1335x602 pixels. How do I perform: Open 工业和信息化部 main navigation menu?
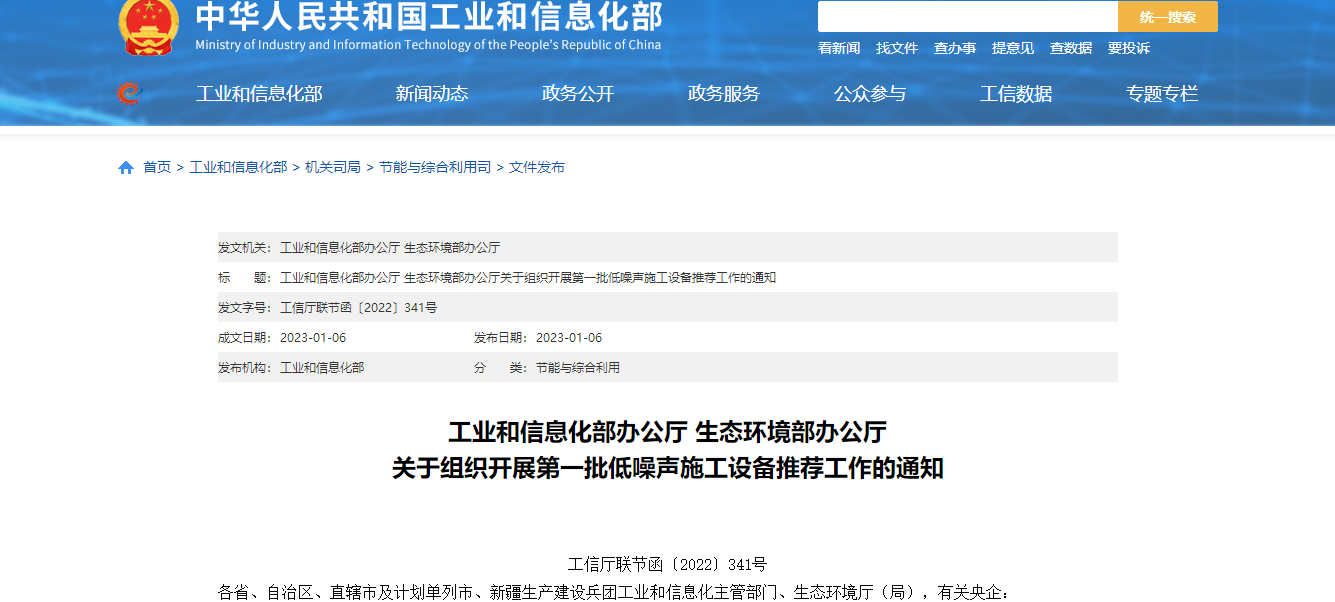259,94
